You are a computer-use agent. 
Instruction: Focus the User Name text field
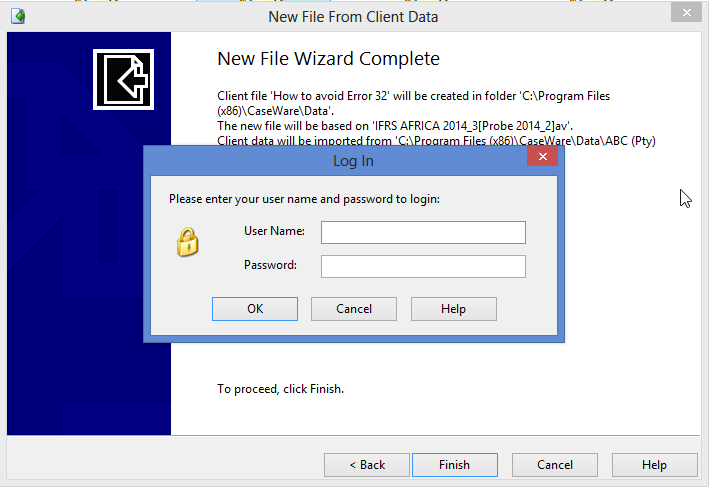[x=423, y=232]
